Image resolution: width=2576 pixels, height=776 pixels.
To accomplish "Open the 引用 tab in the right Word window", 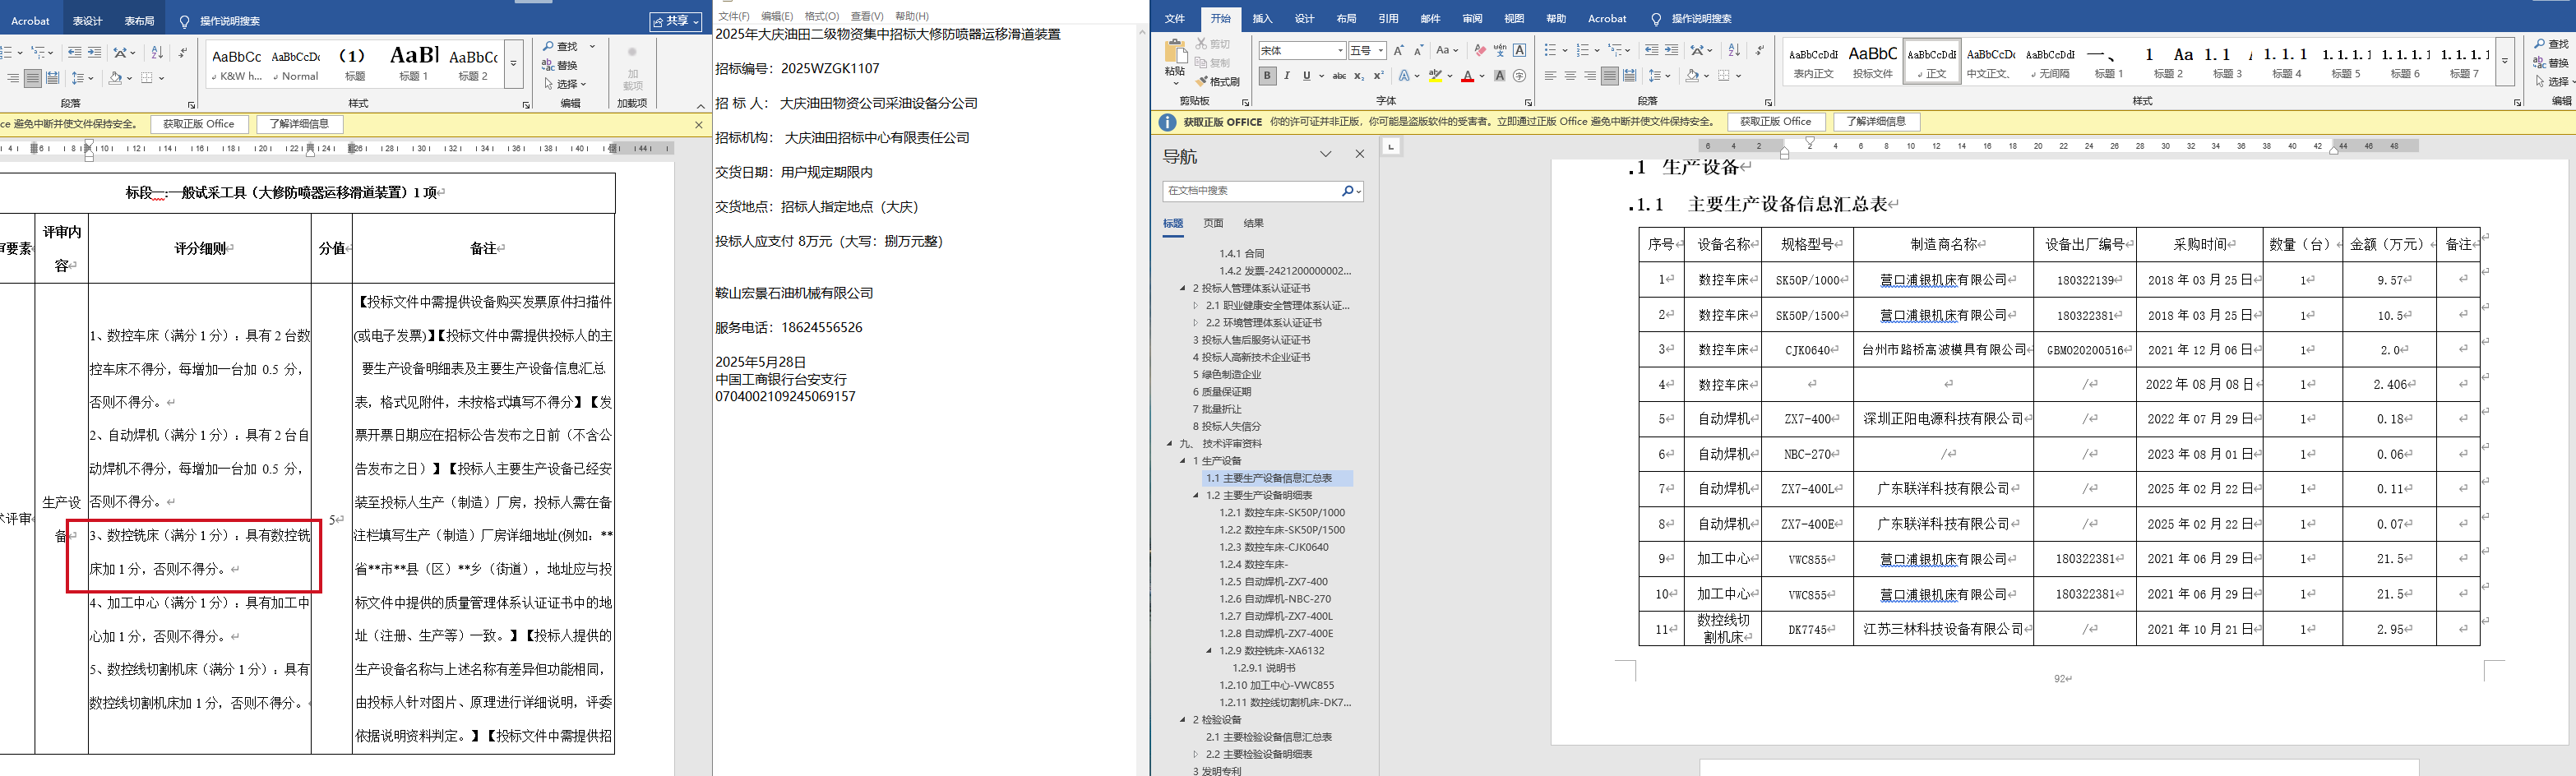I will pos(1389,19).
